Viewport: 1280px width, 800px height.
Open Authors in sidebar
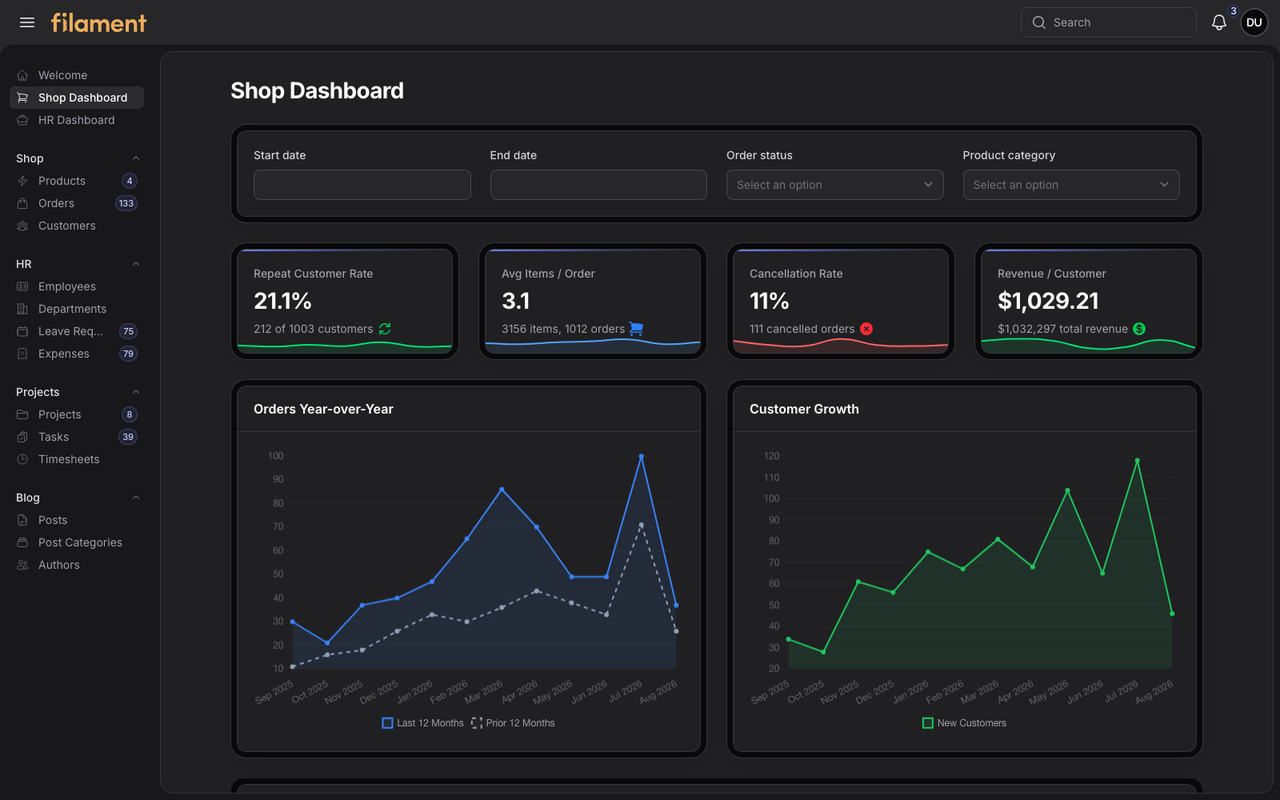tap(77, 565)
